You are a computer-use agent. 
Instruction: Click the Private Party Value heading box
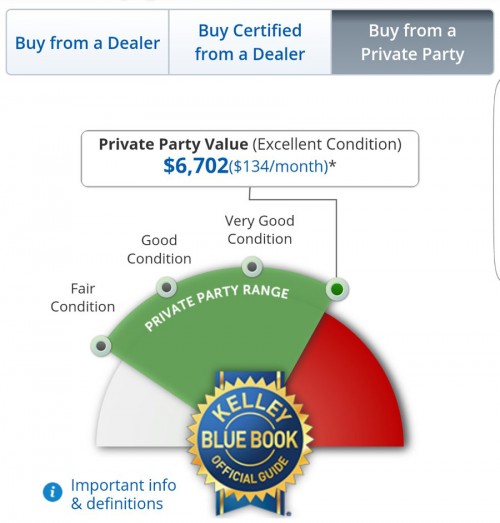250,159
